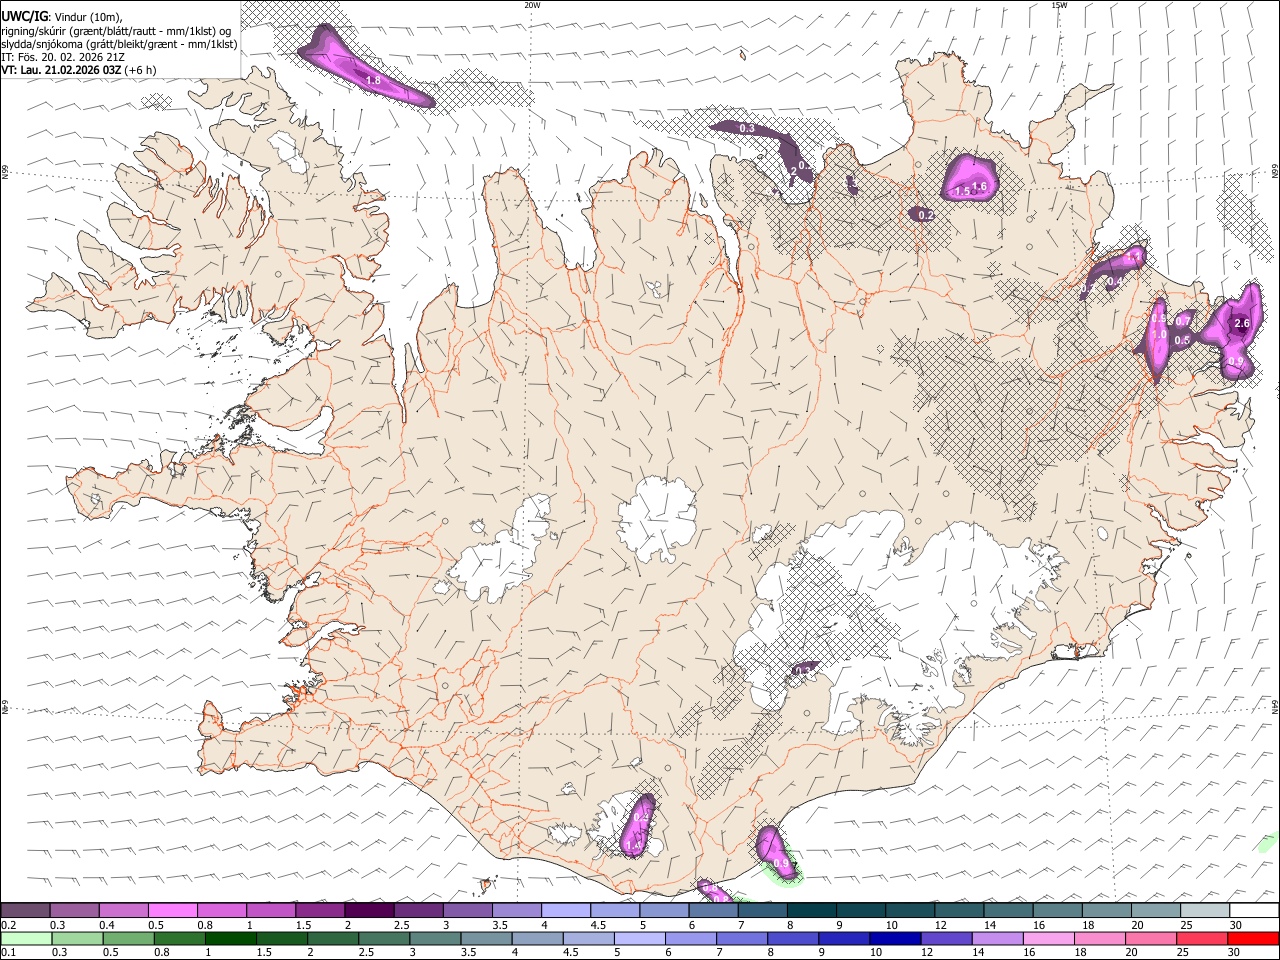
Task: Click the white swatch labeled 30 in the legend
Action: pyautogui.click(x=1255, y=910)
